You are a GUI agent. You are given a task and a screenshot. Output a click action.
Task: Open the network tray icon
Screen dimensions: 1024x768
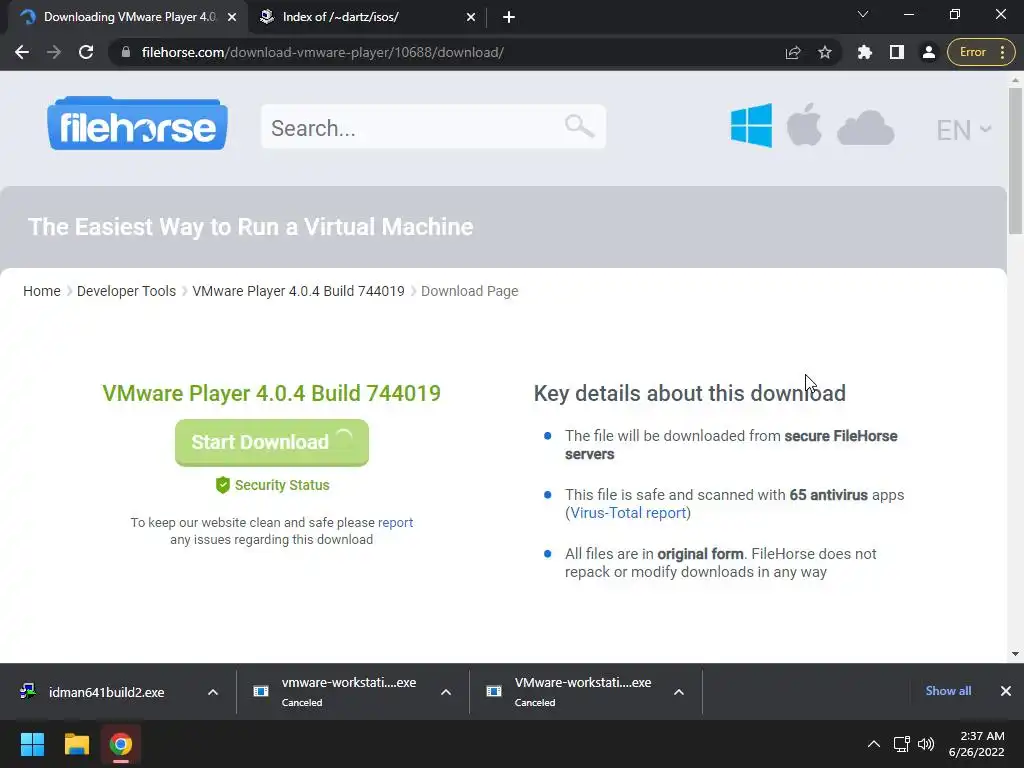click(902, 744)
